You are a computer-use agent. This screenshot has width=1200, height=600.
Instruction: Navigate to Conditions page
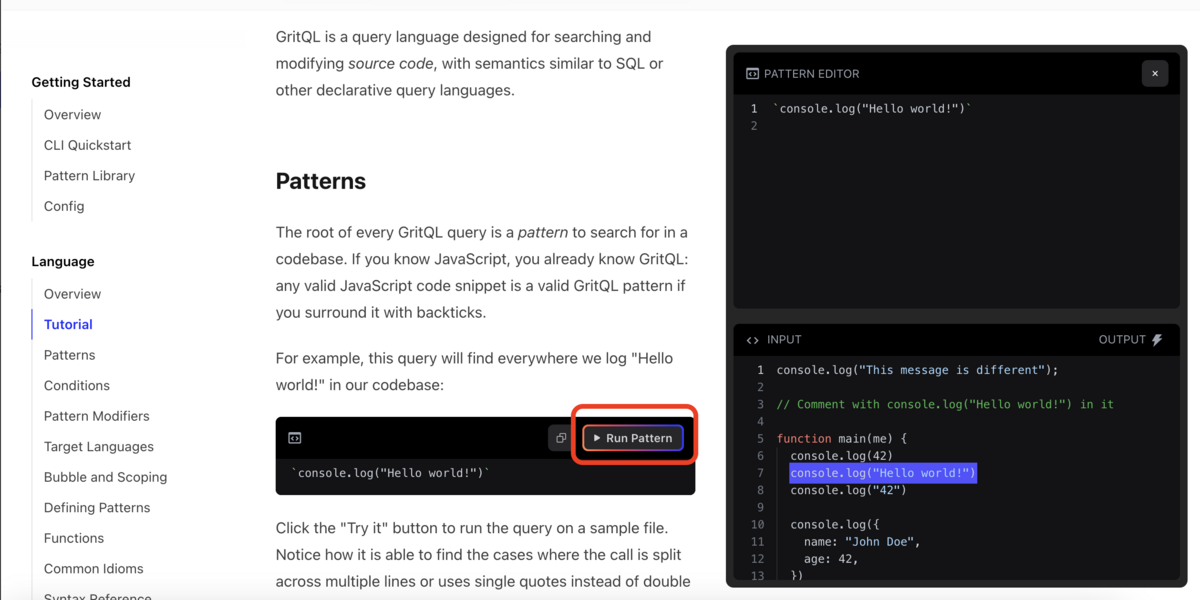click(x=77, y=385)
